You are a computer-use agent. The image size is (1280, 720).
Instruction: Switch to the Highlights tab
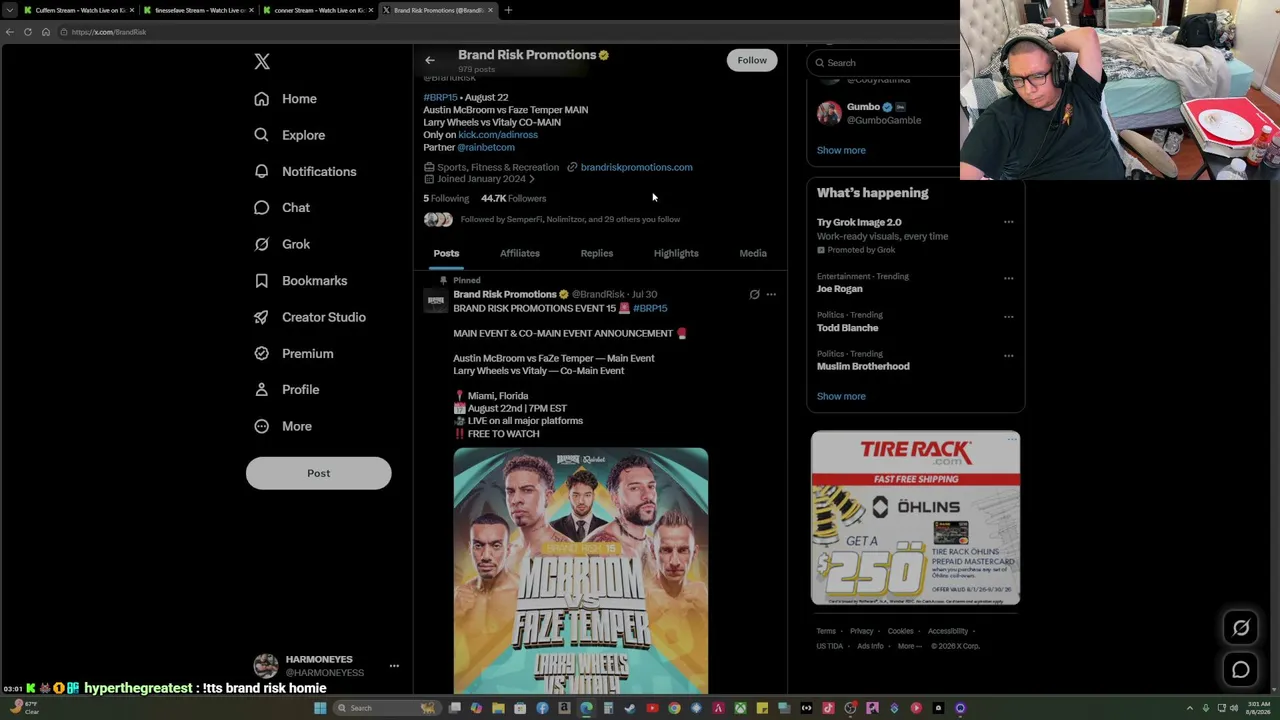click(676, 253)
